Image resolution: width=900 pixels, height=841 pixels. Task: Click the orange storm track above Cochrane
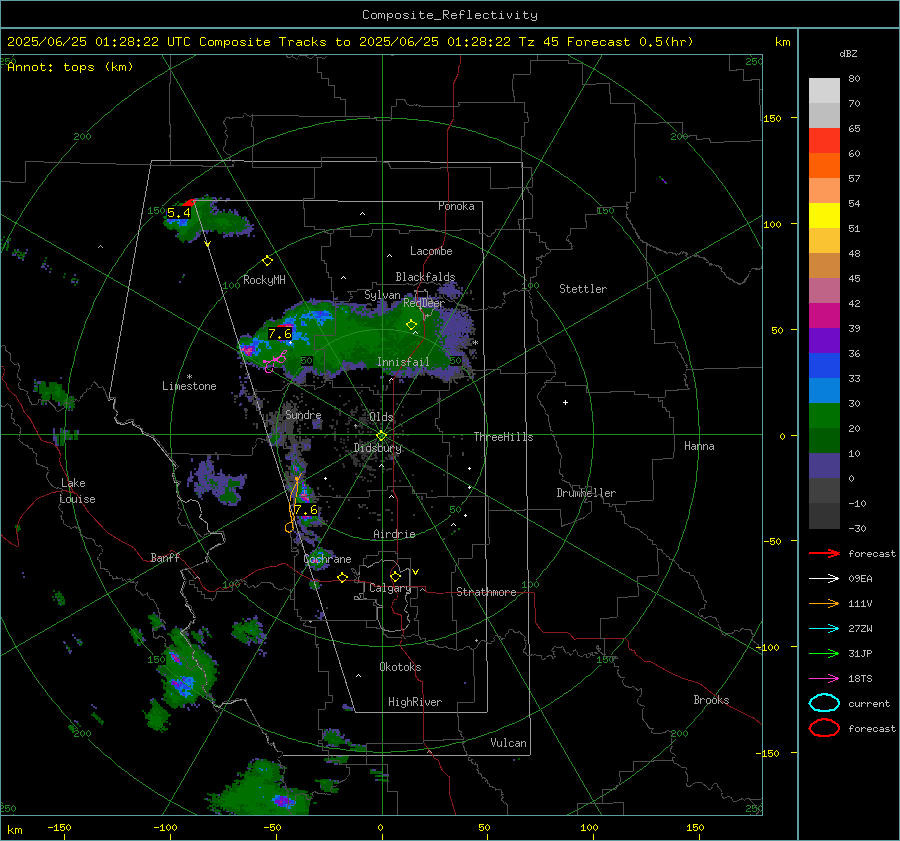pos(293,504)
